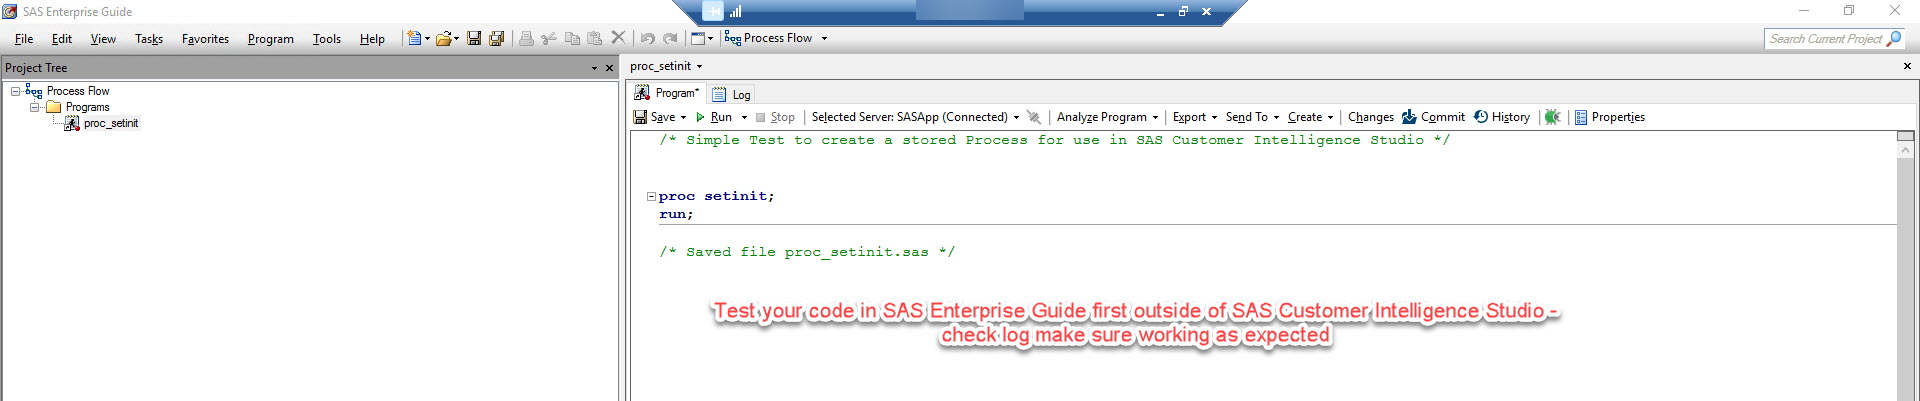1920x401 pixels.
Task: Click the Copy toolbar icon
Action: tap(572, 38)
